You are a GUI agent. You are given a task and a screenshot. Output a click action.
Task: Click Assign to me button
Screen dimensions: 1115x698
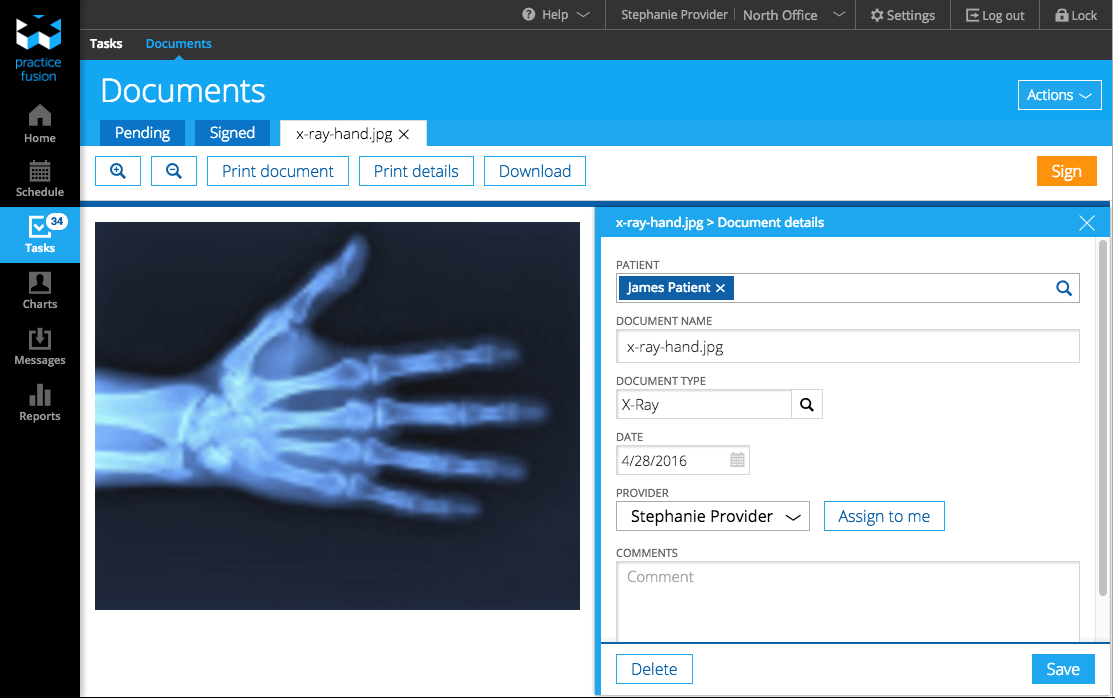[884, 517]
